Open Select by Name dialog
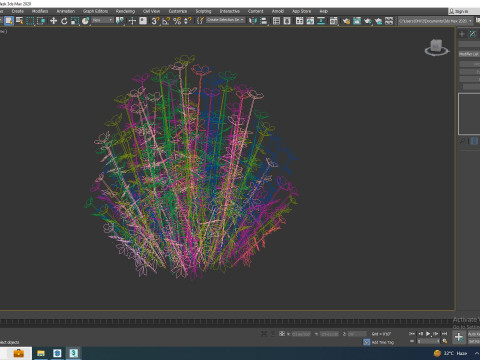Screen dimensions: 480x360 [x=20, y=21]
